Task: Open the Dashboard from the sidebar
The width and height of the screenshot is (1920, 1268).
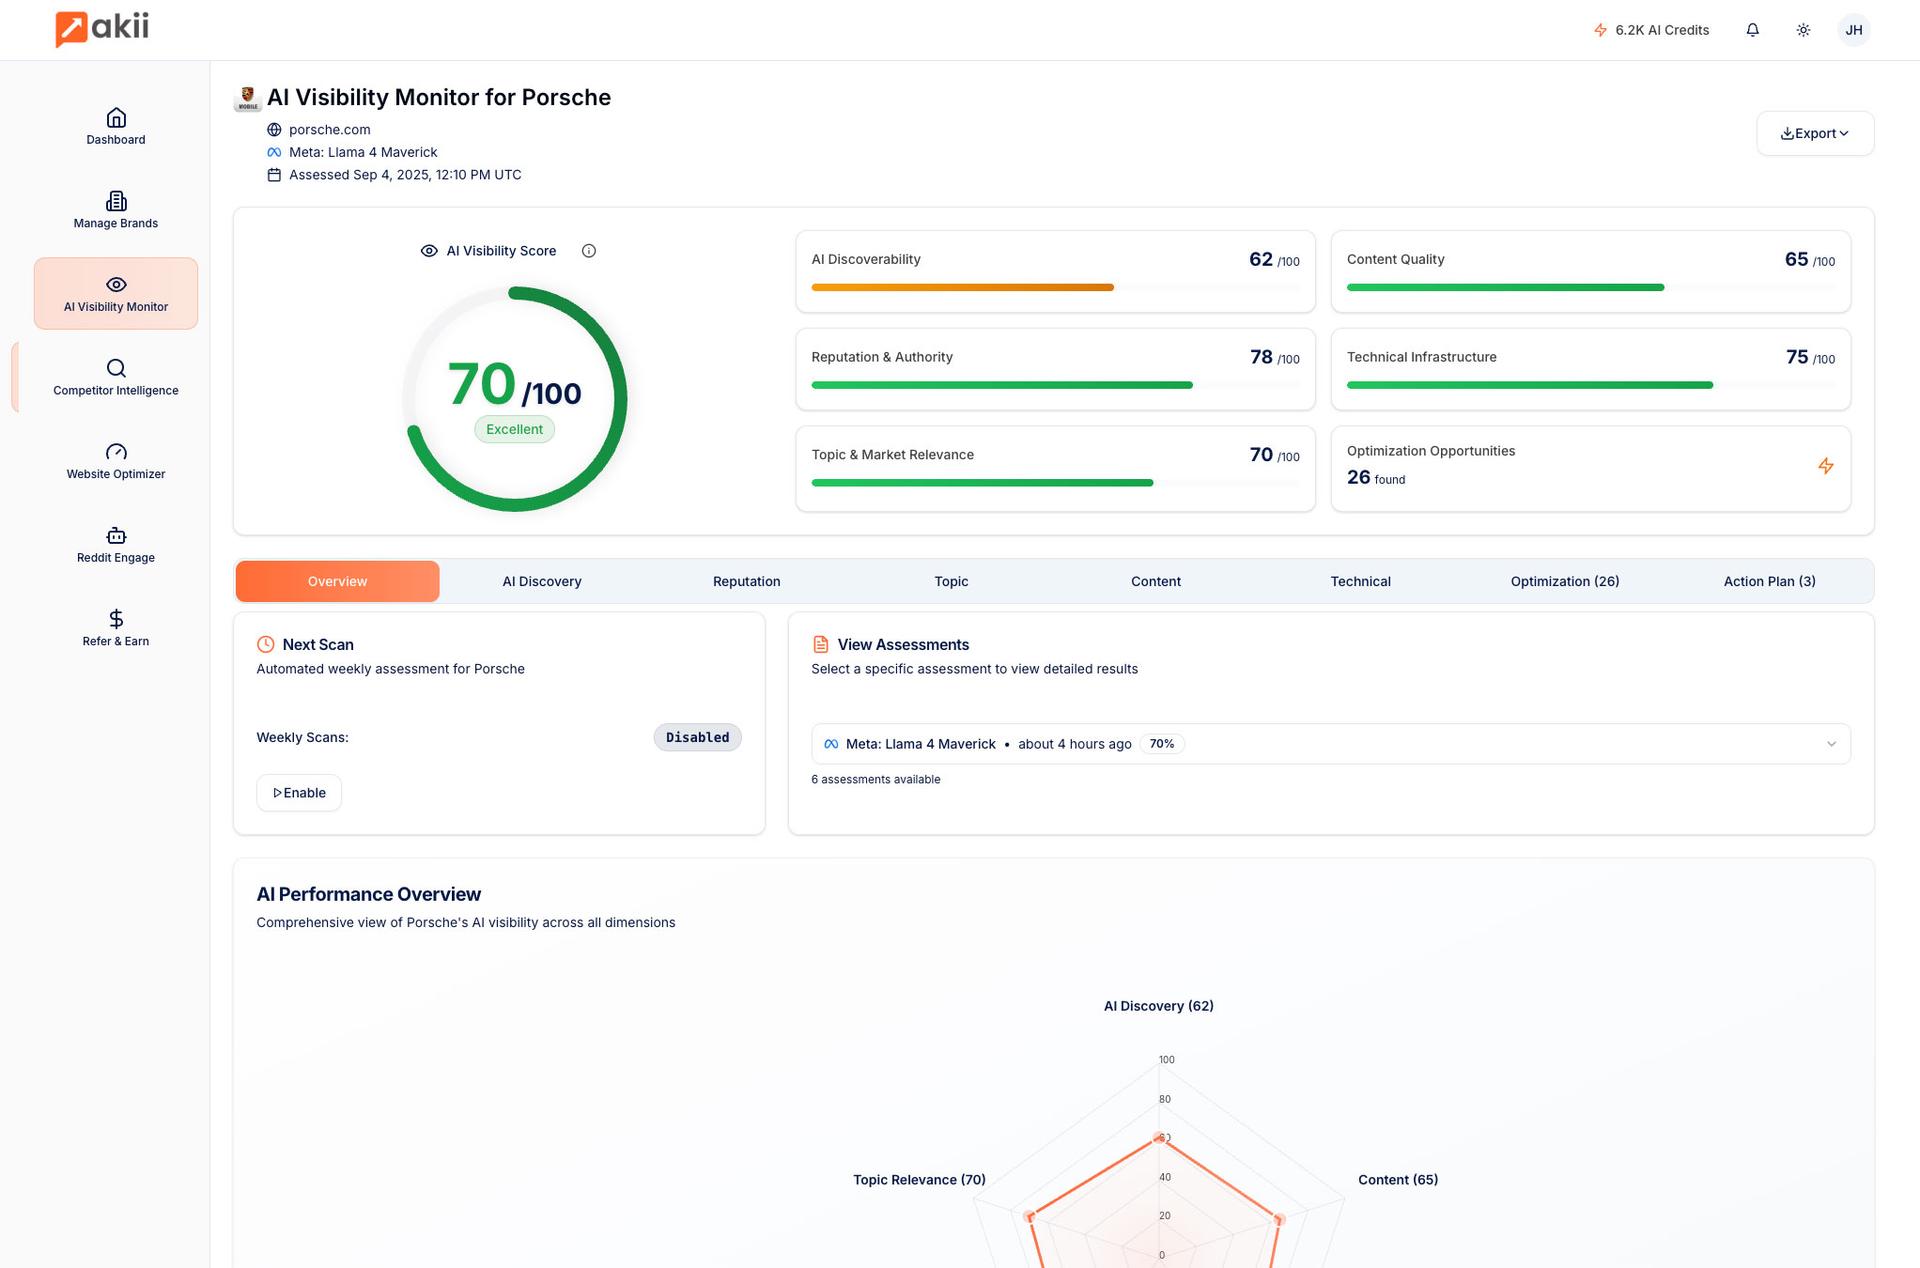Action: pyautogui.click(x=115, y=127)
